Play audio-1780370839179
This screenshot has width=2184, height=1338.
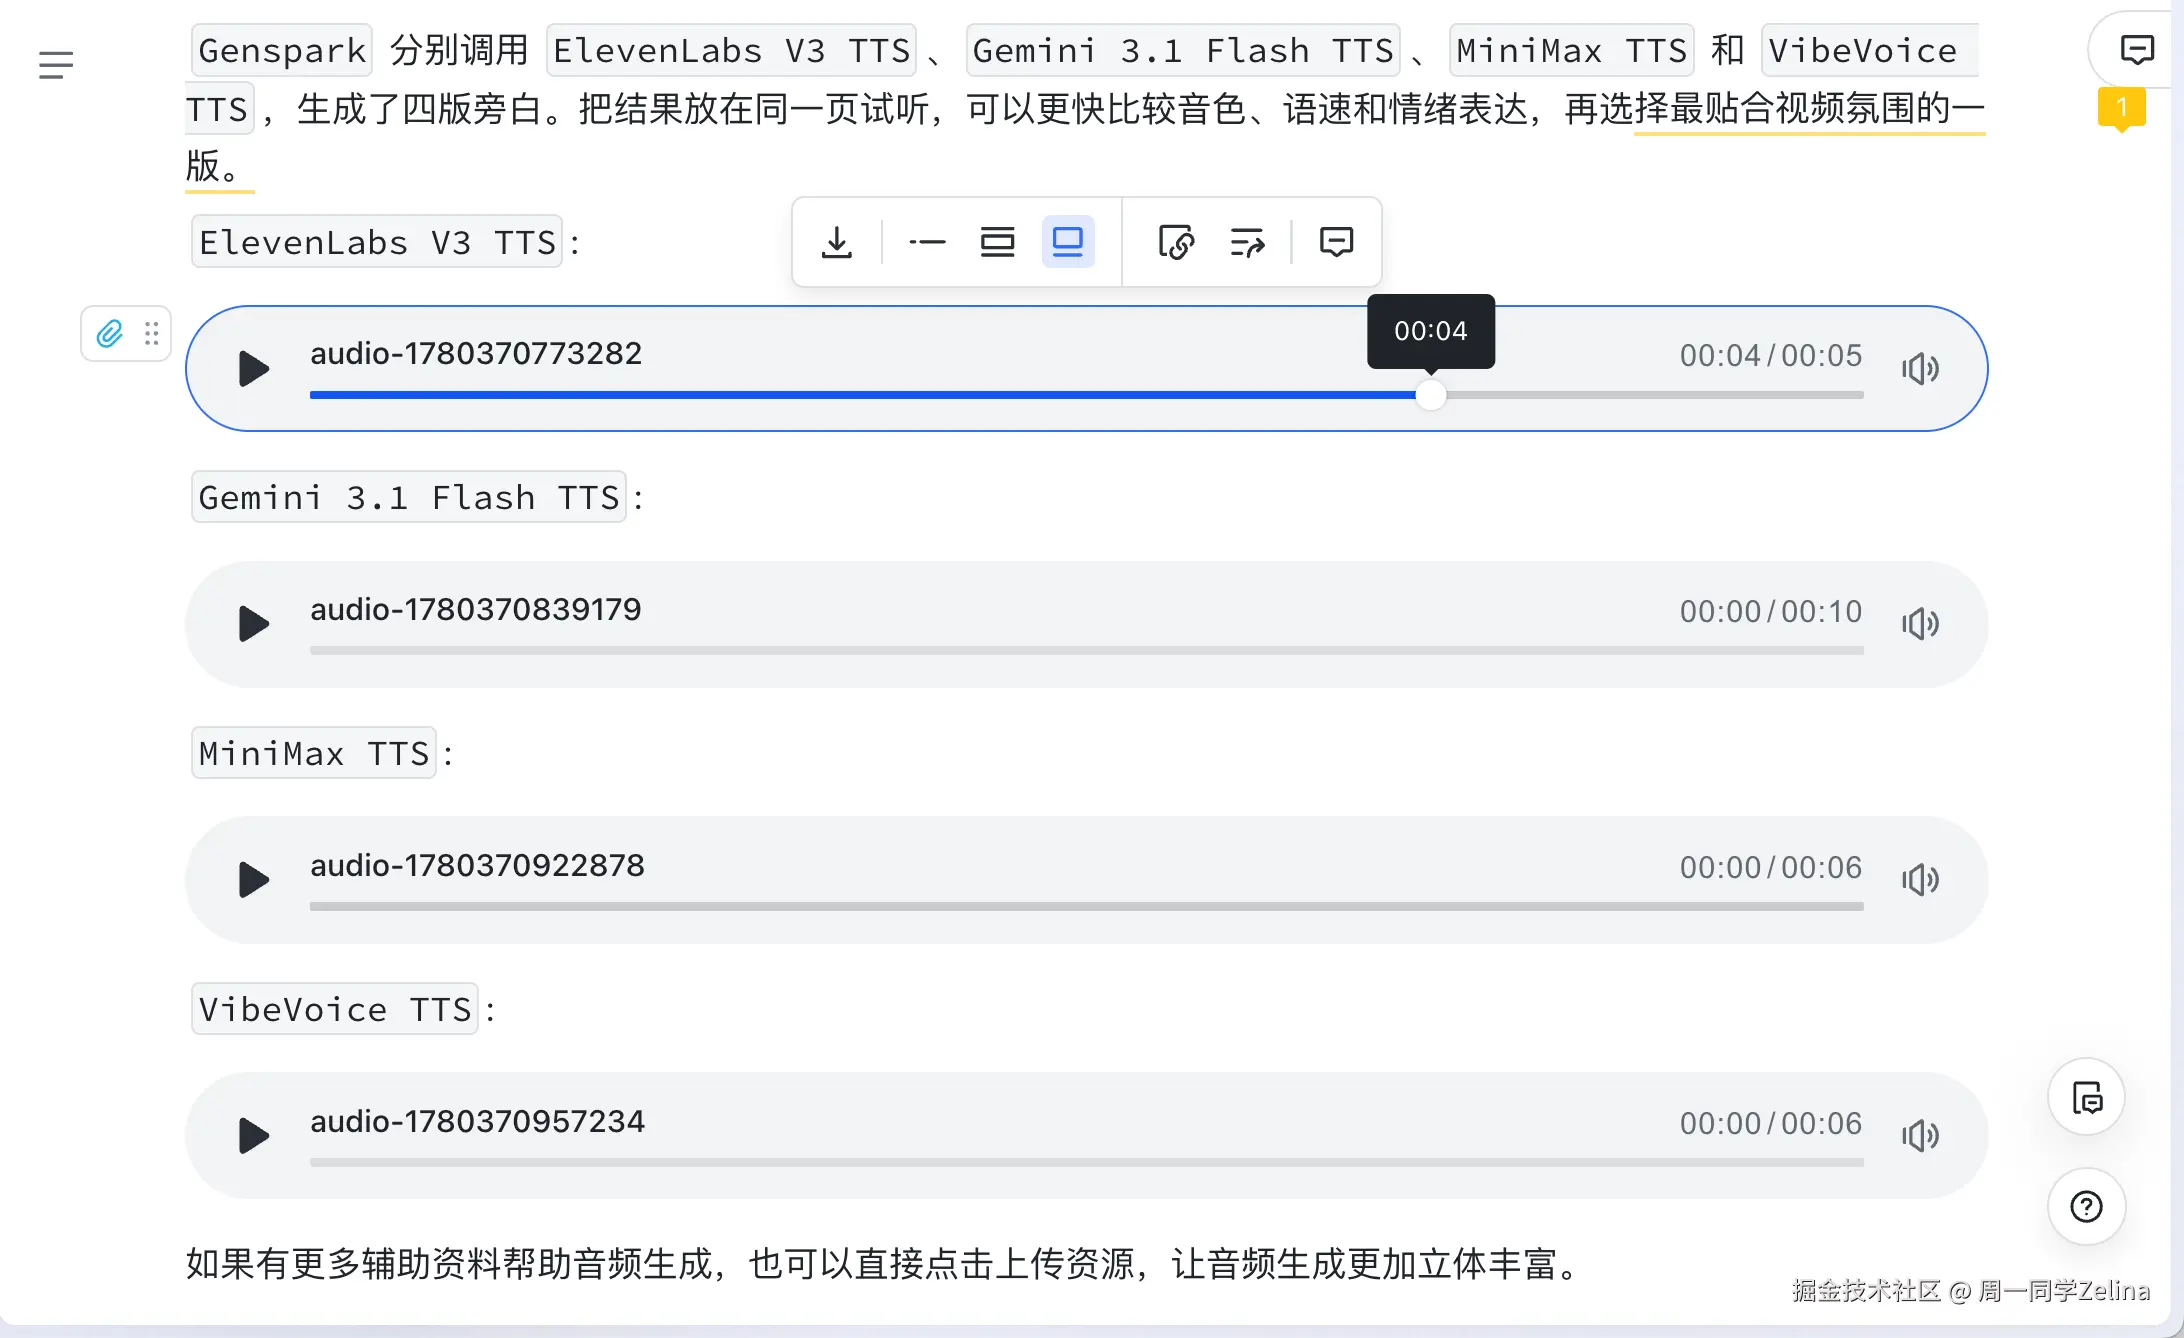[254, 624]
